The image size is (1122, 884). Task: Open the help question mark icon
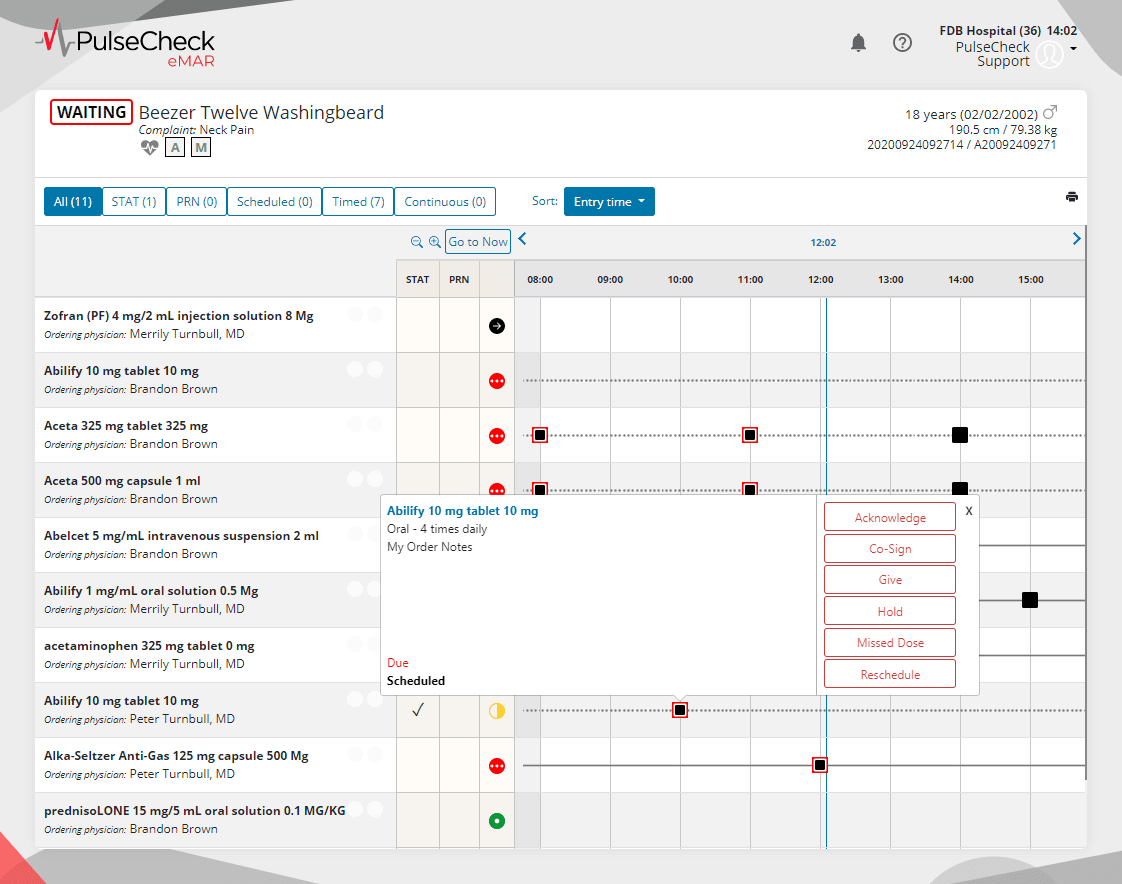[x=902, y=43]
